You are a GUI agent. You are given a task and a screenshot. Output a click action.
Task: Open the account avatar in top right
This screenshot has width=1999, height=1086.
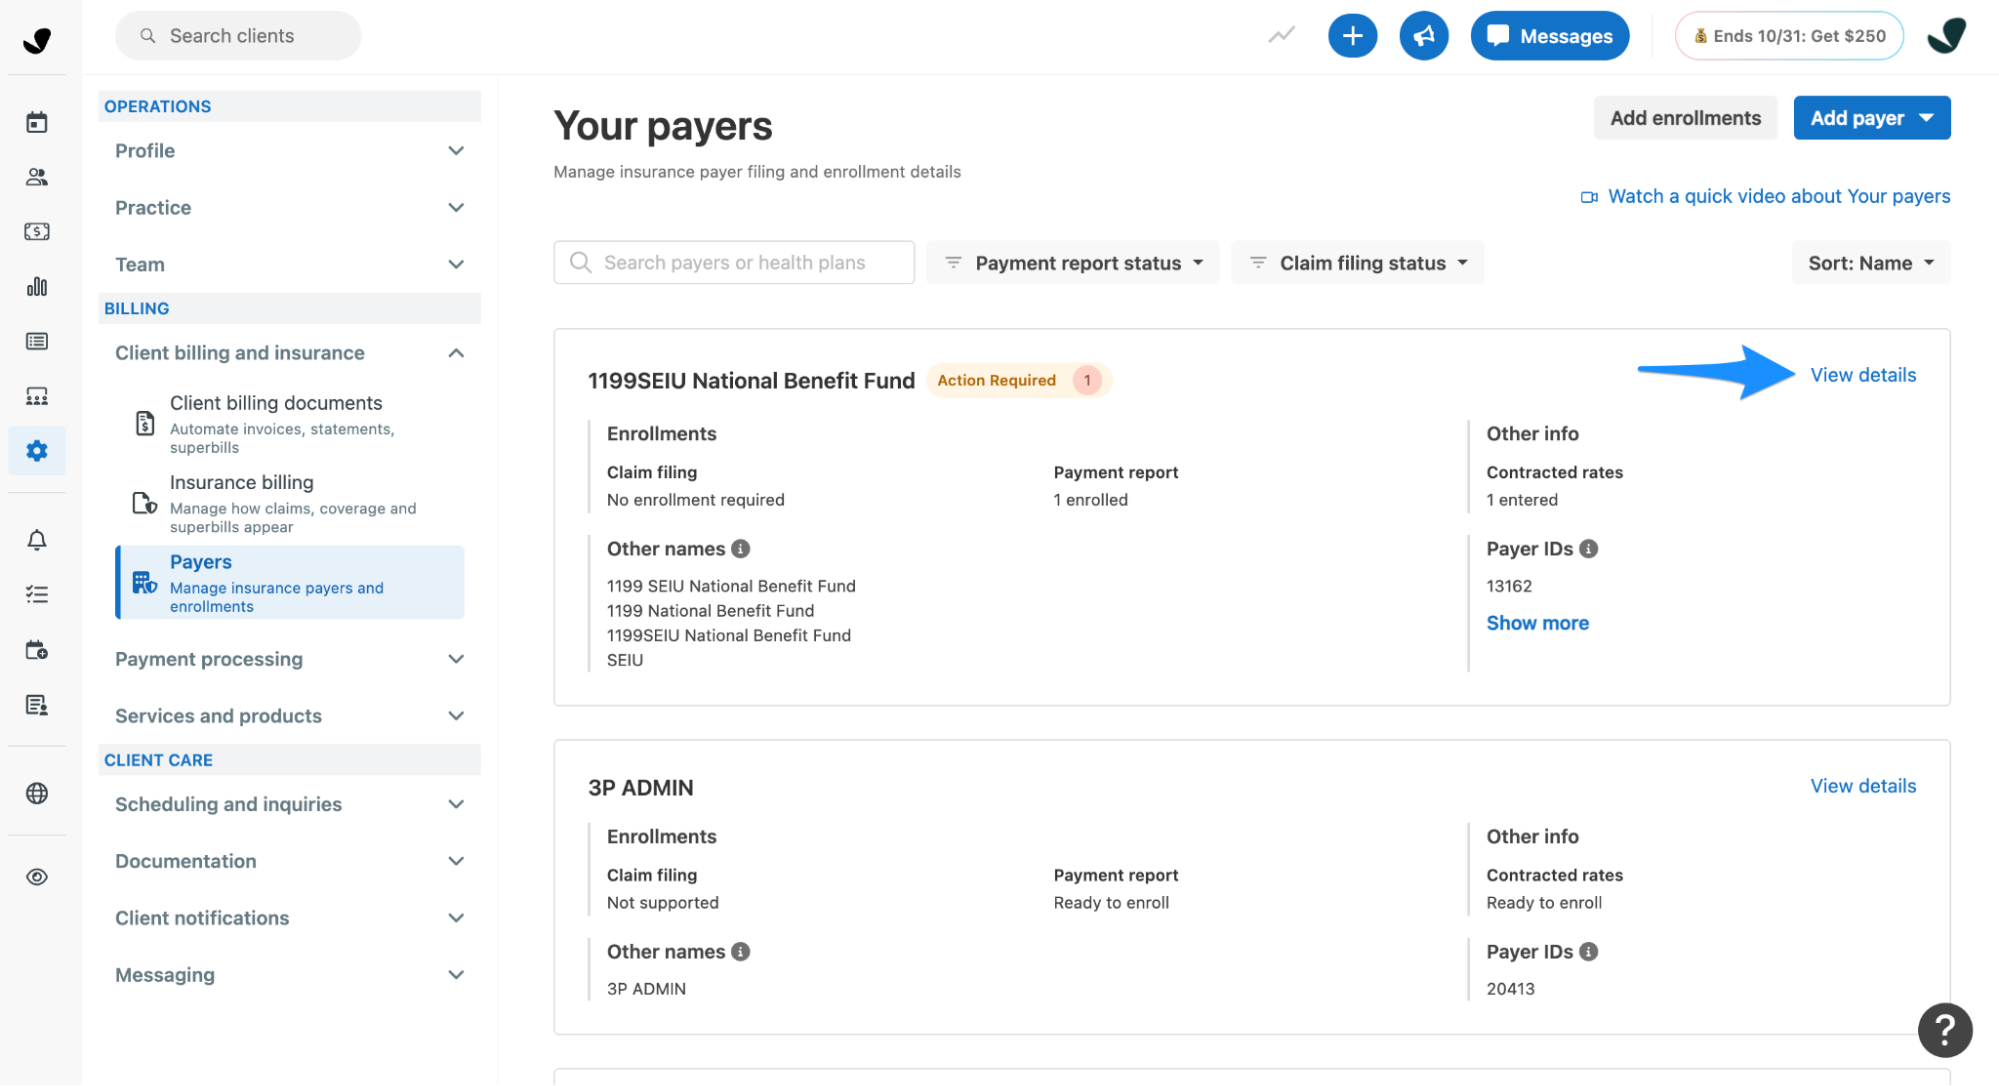[x=1946, y=36]
